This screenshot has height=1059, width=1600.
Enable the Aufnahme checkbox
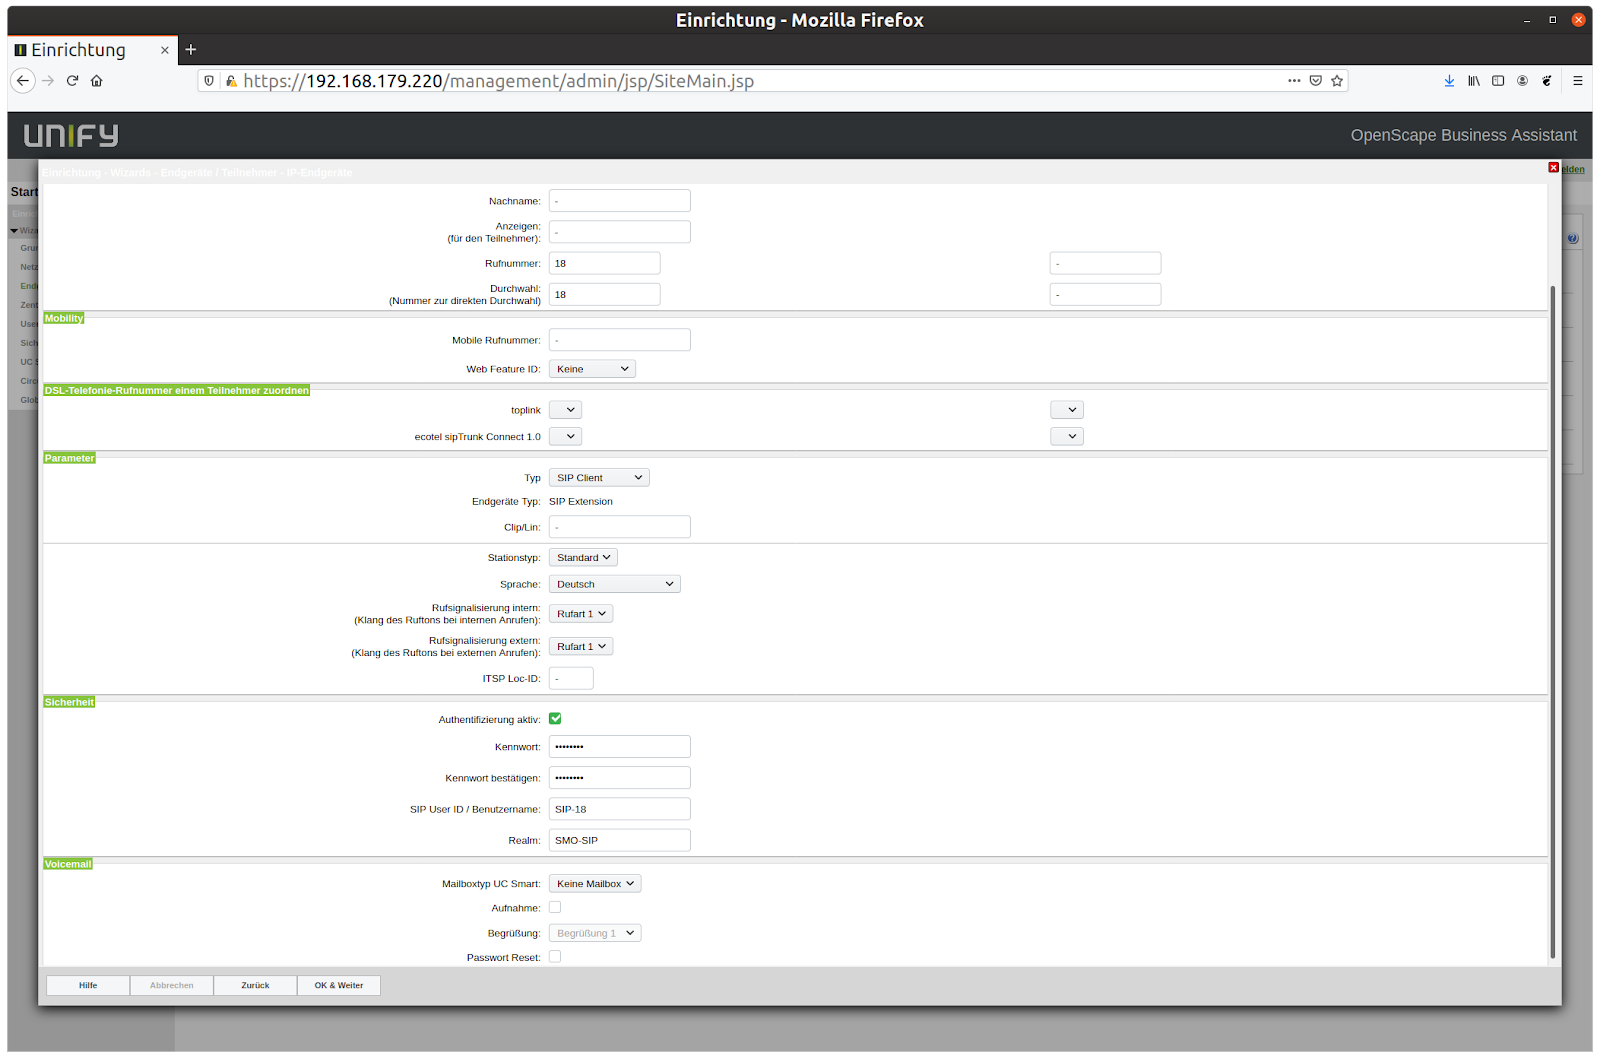(x=555, y=907)
